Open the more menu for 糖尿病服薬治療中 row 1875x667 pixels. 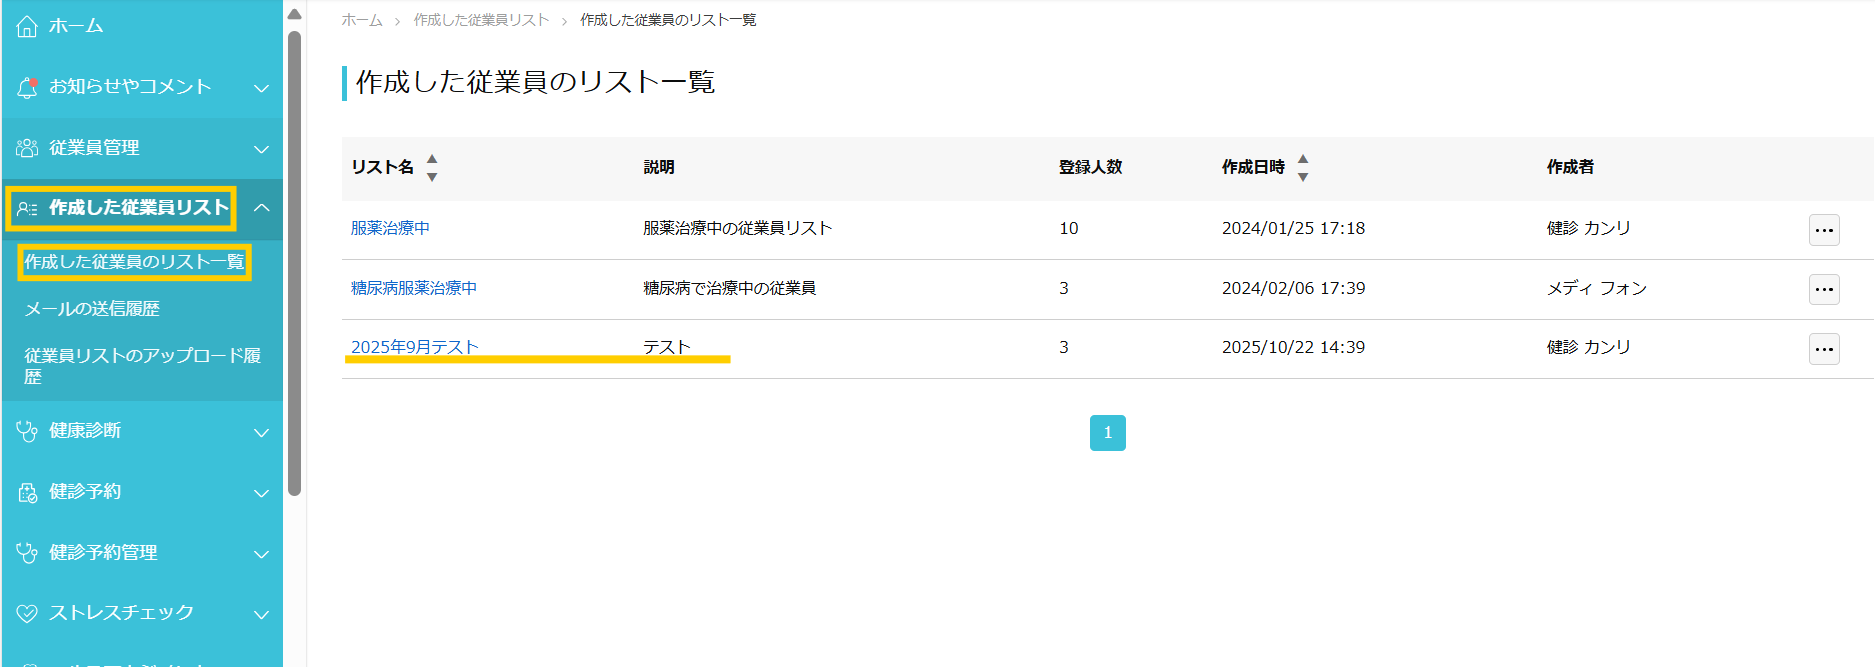tap(1824, 289)
